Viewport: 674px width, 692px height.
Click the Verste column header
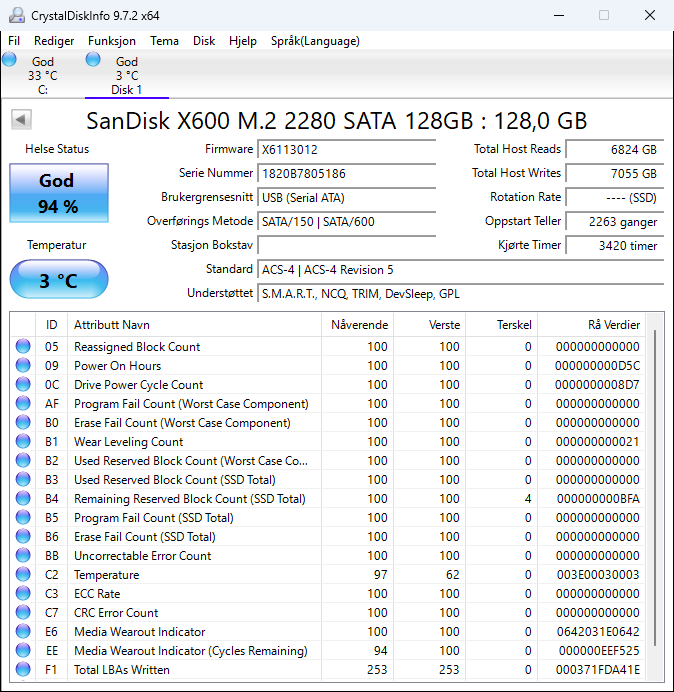[429, 325]
